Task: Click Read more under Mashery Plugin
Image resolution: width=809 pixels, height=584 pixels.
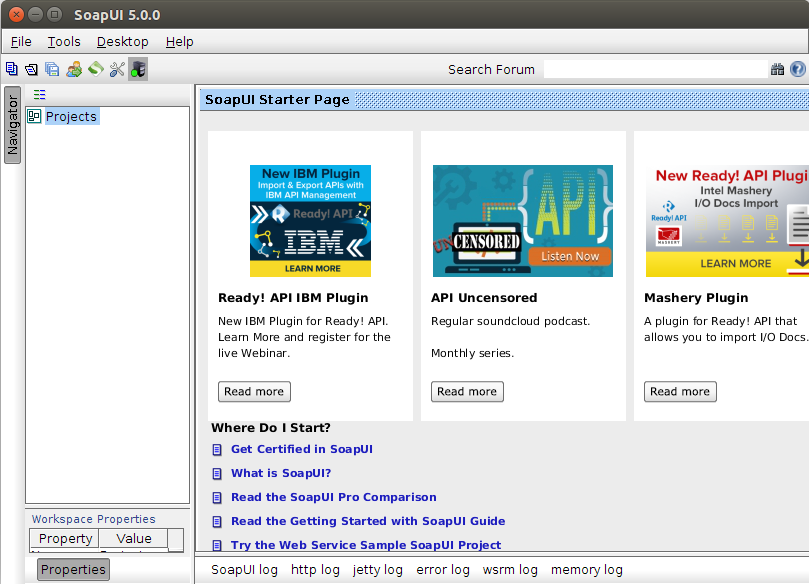Action: coord(680,392)
